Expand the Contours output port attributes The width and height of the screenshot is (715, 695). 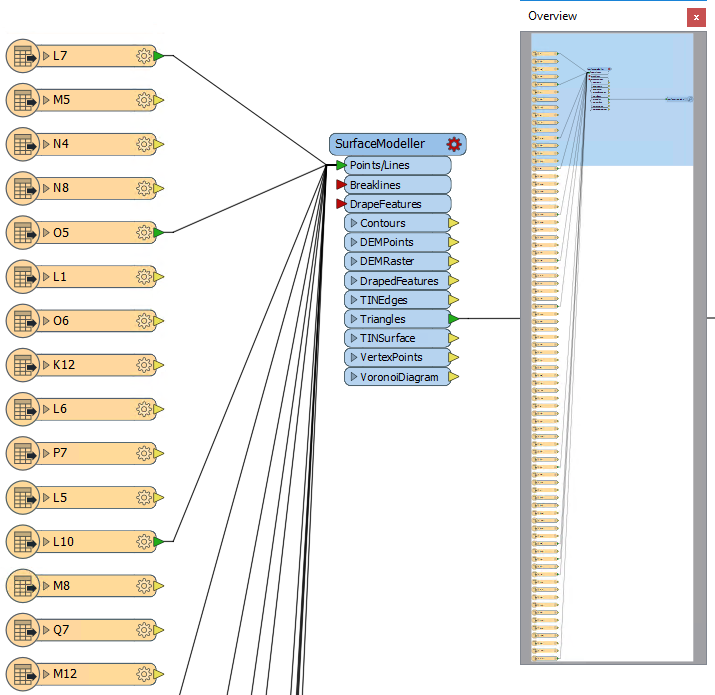click(x=353, y=223)
